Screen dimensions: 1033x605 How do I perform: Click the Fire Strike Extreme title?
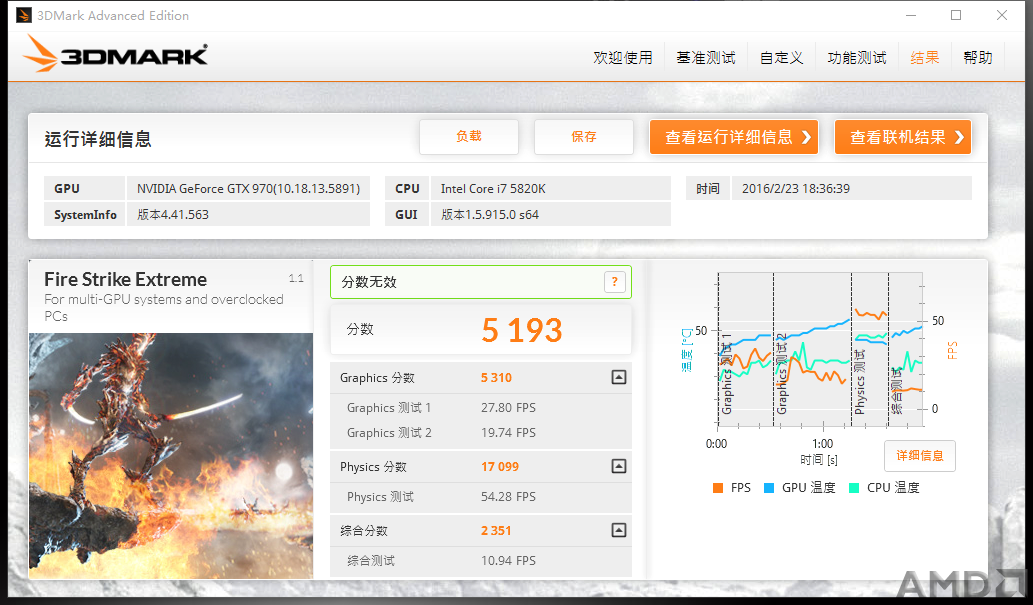[125, 279]
